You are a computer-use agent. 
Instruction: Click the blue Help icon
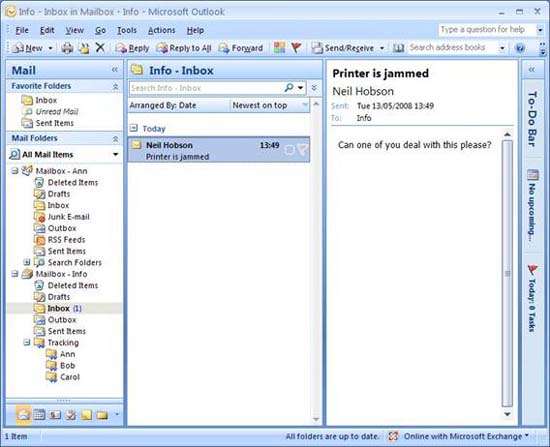point(520,48)
